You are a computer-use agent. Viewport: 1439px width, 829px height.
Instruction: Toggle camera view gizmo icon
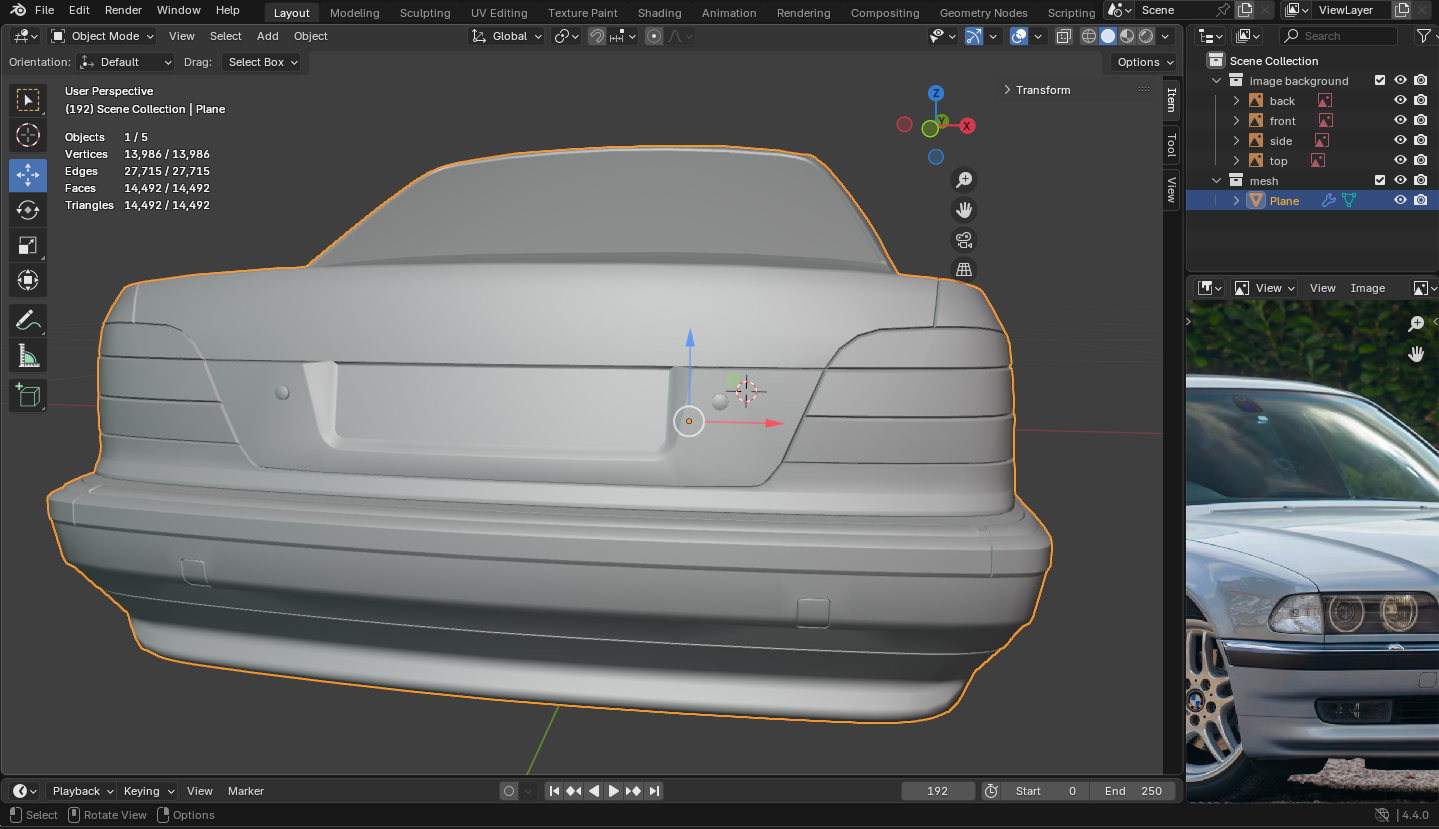(x=964, y=240)
